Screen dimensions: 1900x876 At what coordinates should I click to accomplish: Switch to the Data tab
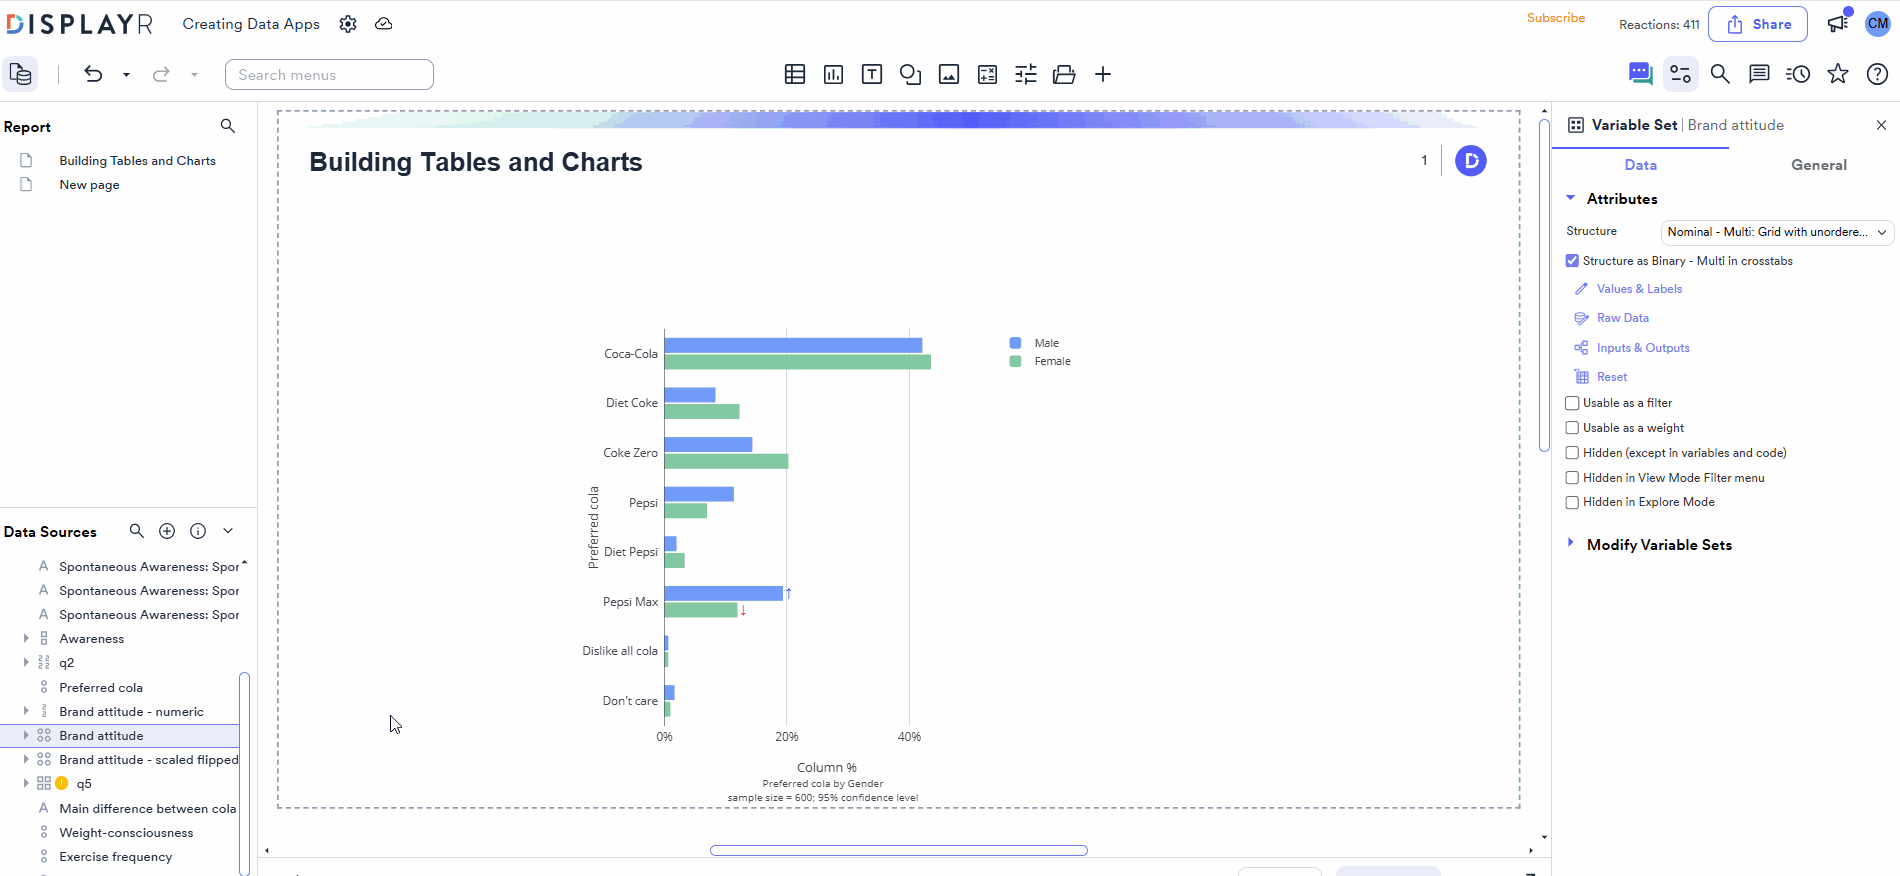(x=1640, y=165)
